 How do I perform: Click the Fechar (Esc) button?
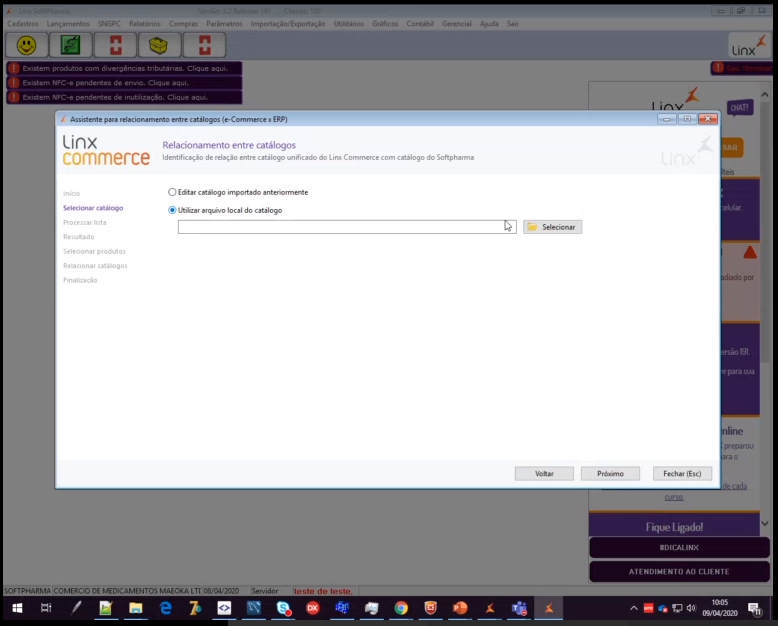[x=682, y=474]
